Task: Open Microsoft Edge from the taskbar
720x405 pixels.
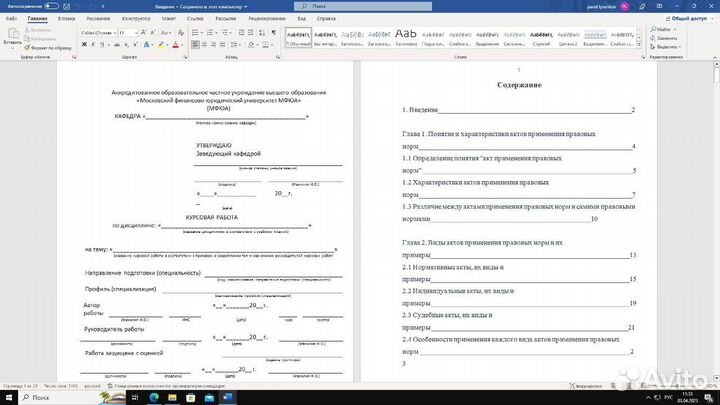Action: coord(154,398)
